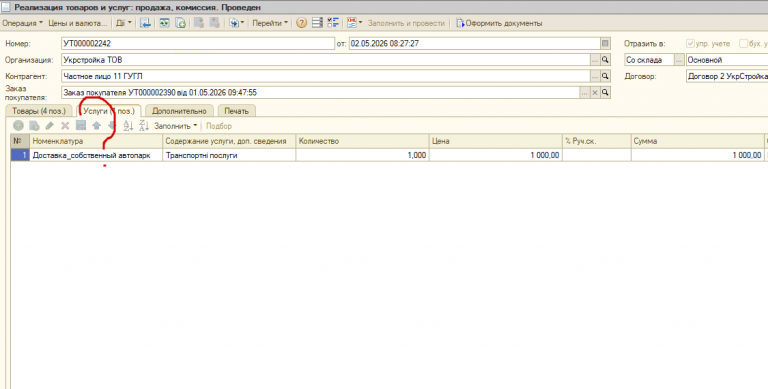Viewport: 768px width, 389px height.
Task: Toggle бух. учете checkbox
Action: [x=743, y=43]
